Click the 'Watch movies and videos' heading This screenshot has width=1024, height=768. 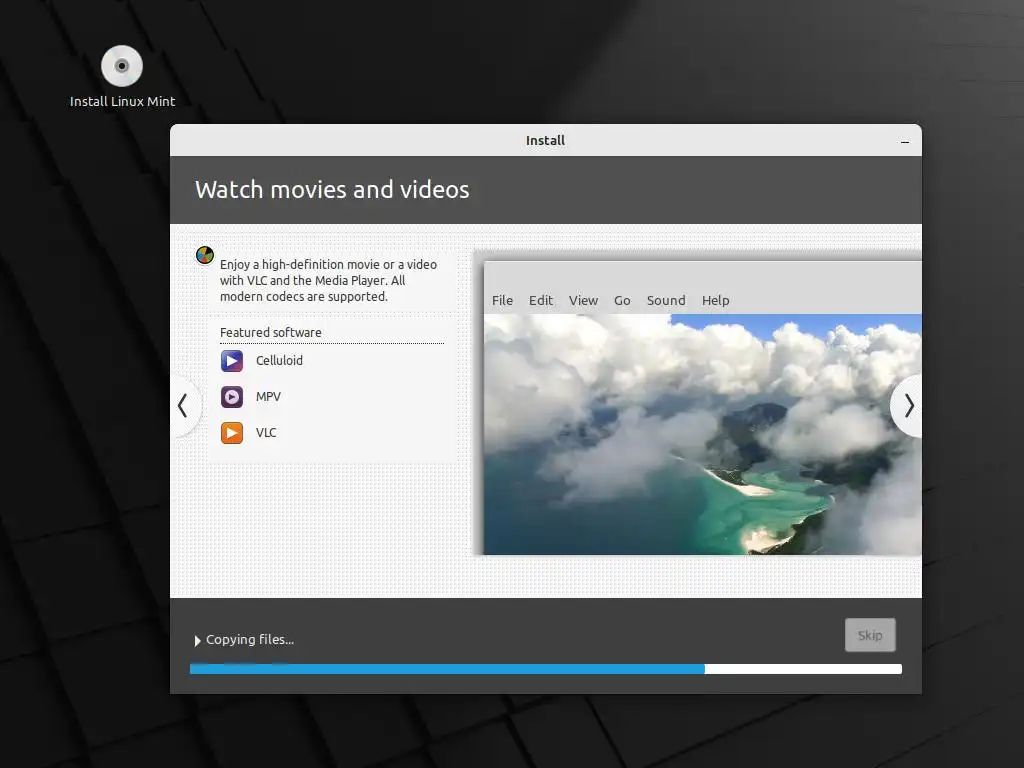(x=332, y=189)
